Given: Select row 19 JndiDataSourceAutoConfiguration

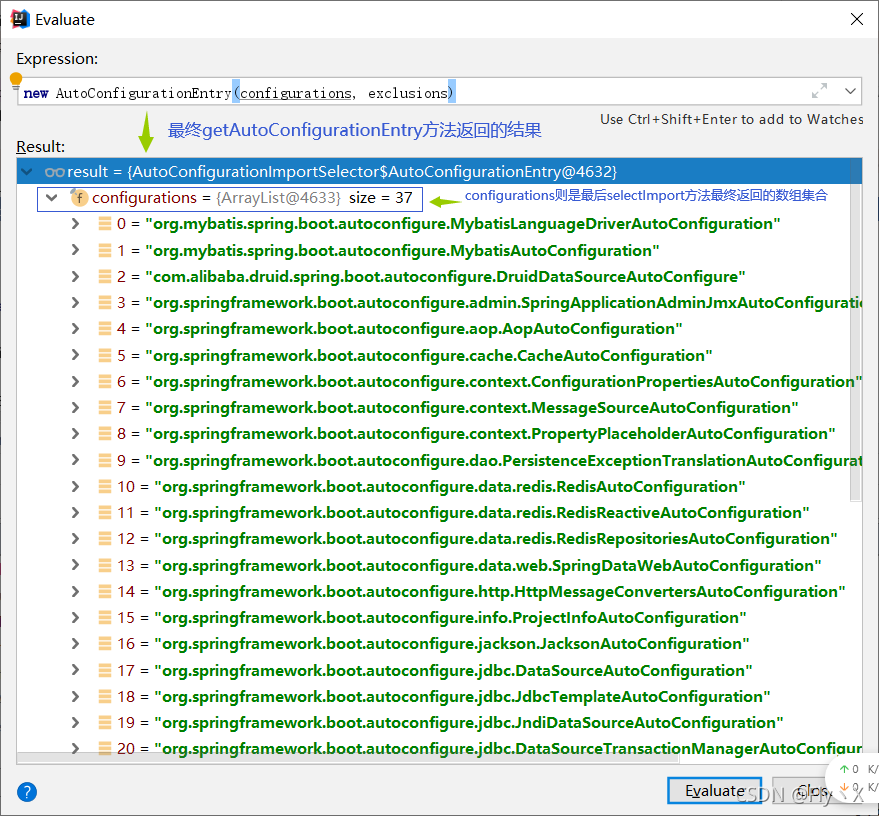Looking at the screenshot, I should click(439, 722).
